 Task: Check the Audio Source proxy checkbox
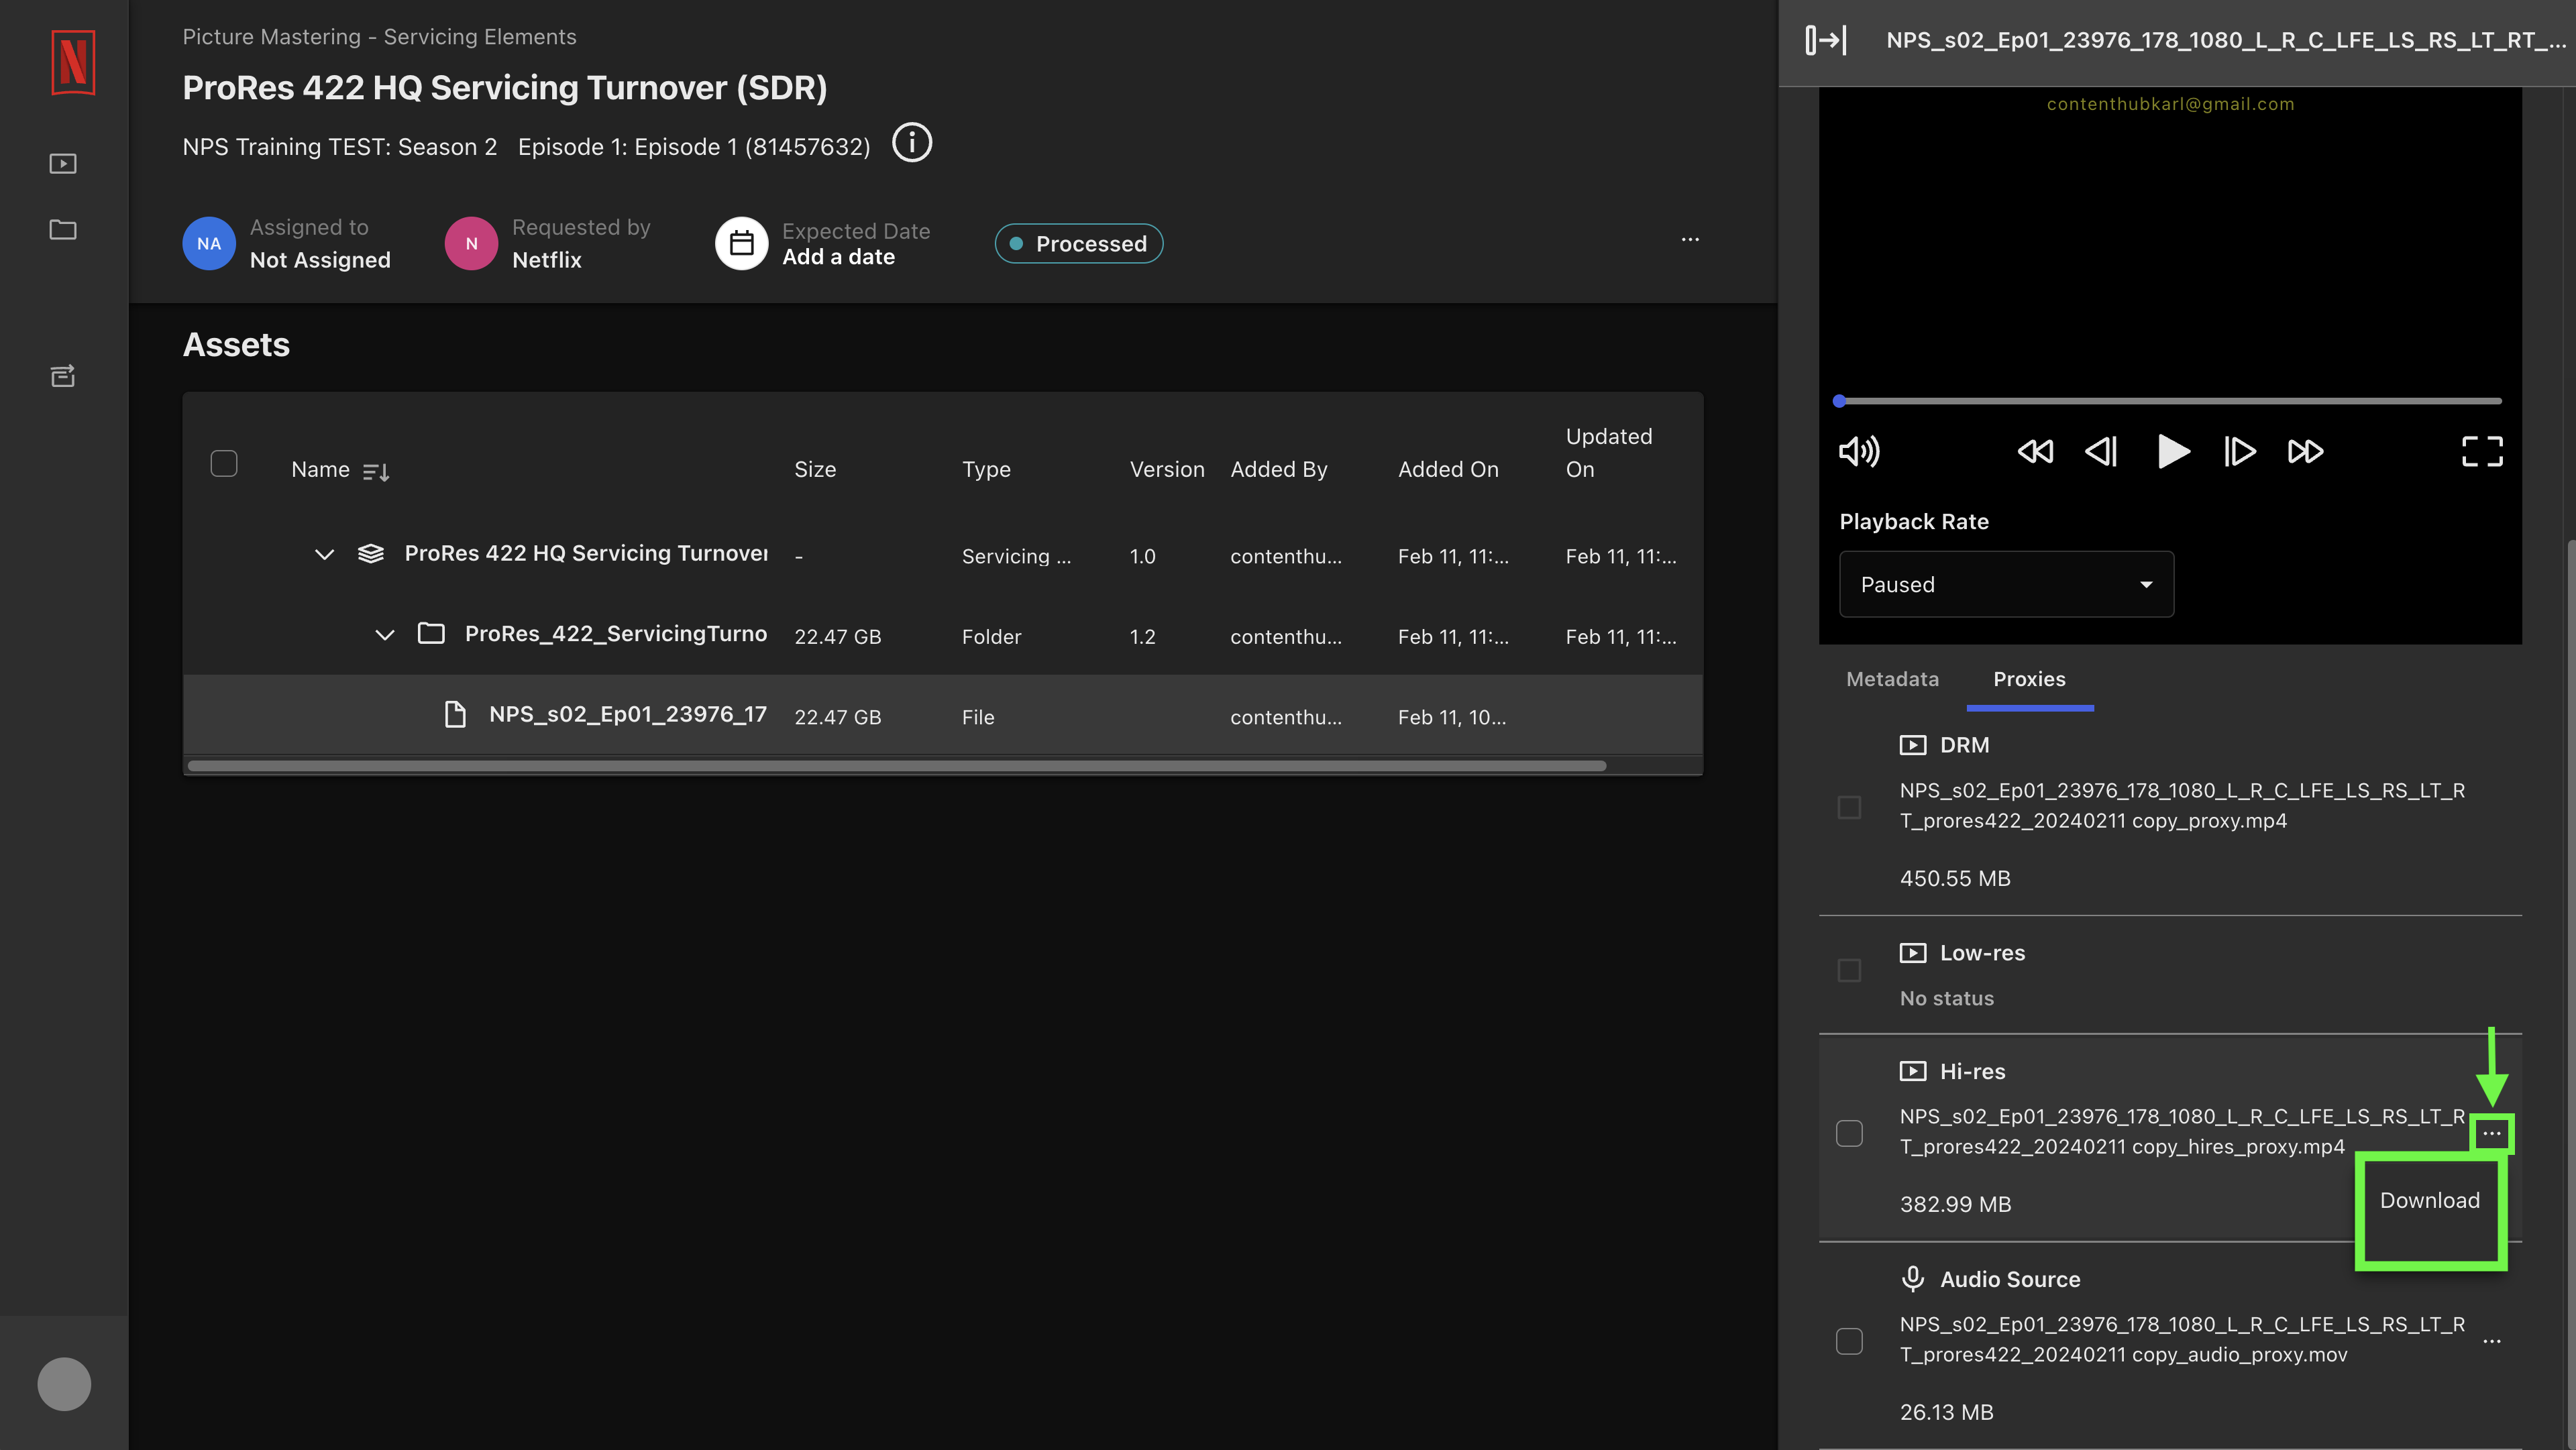(x=1849, y=1341)
